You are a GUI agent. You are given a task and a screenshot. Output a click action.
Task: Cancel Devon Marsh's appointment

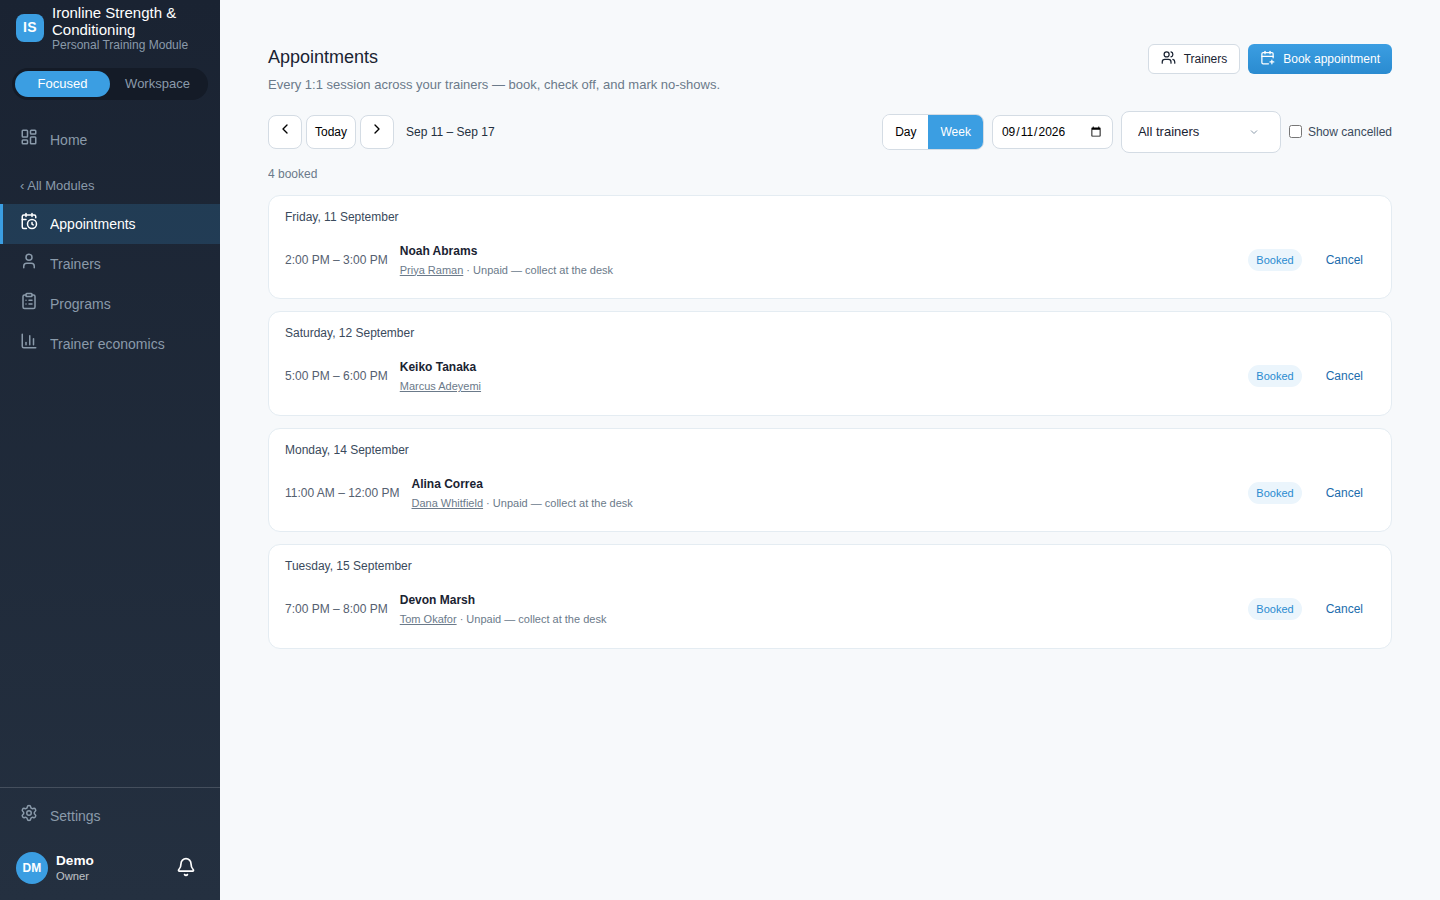pyautogui.click(x=1344, y=609)
